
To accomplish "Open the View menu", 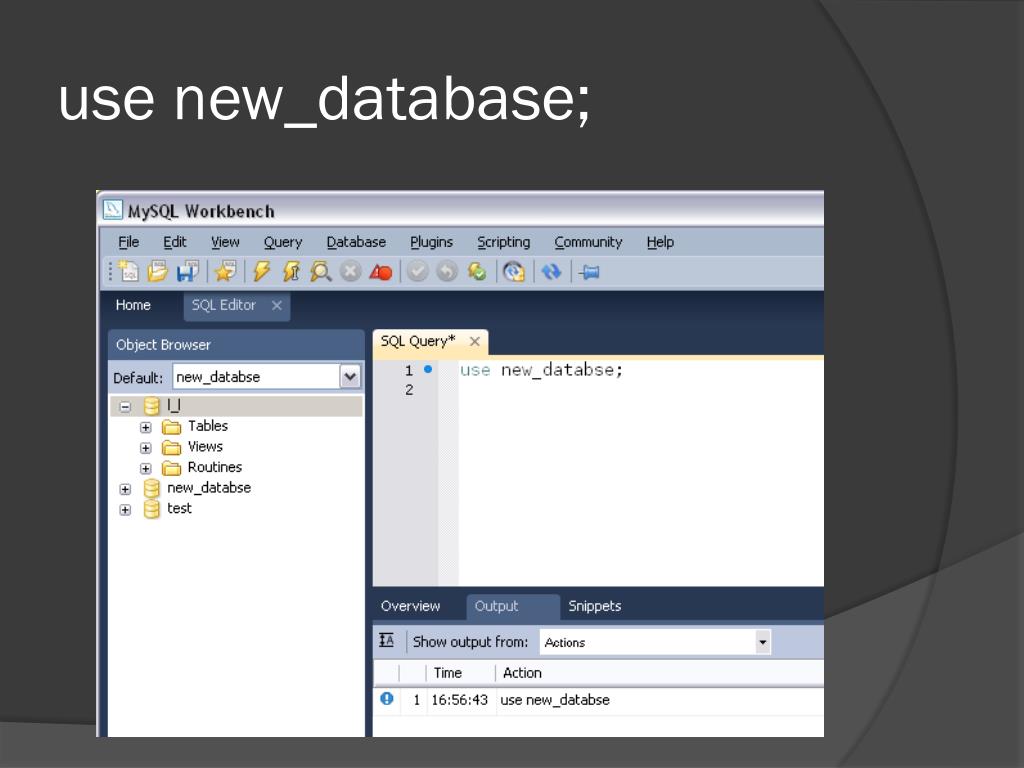I will pos(225,242).
